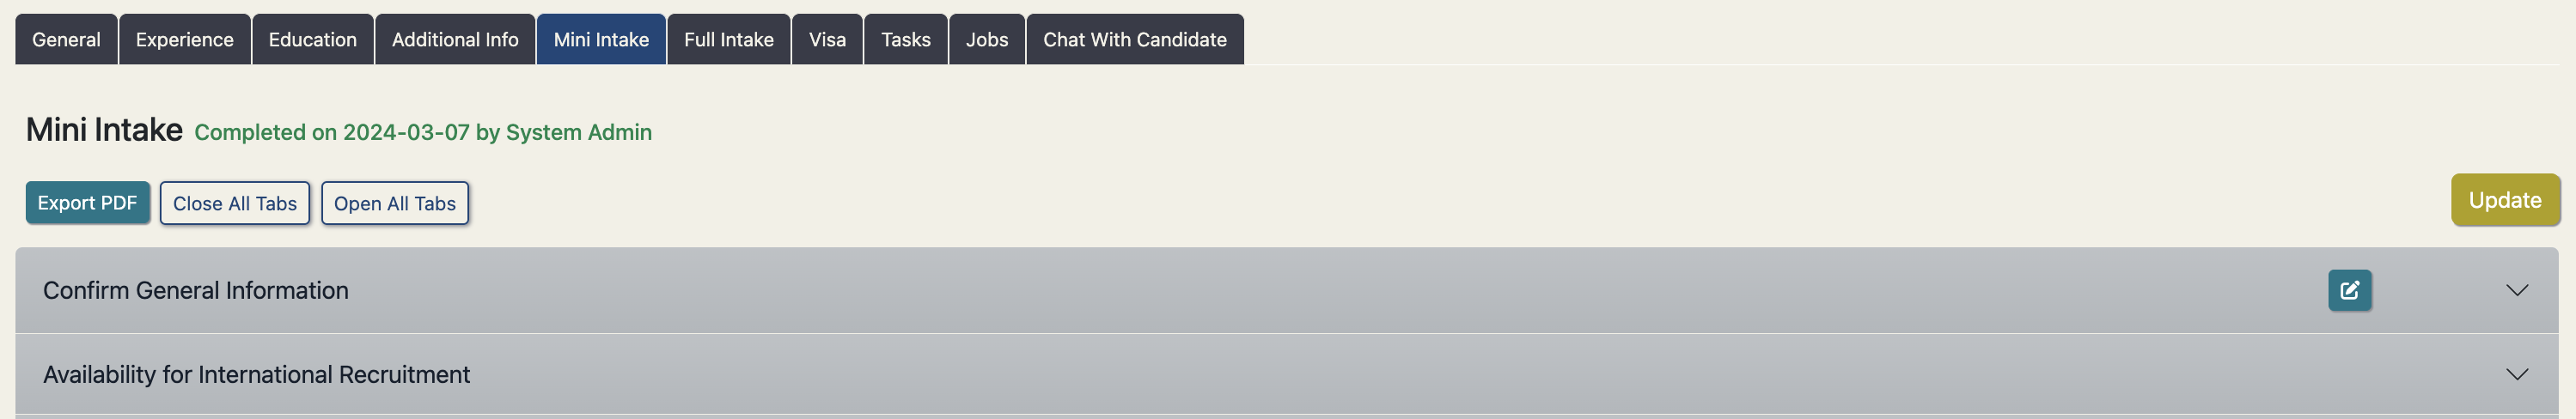Click the Confirm General Information section title
This screenshot has width=2576, height=419.
tap(196, 290)
